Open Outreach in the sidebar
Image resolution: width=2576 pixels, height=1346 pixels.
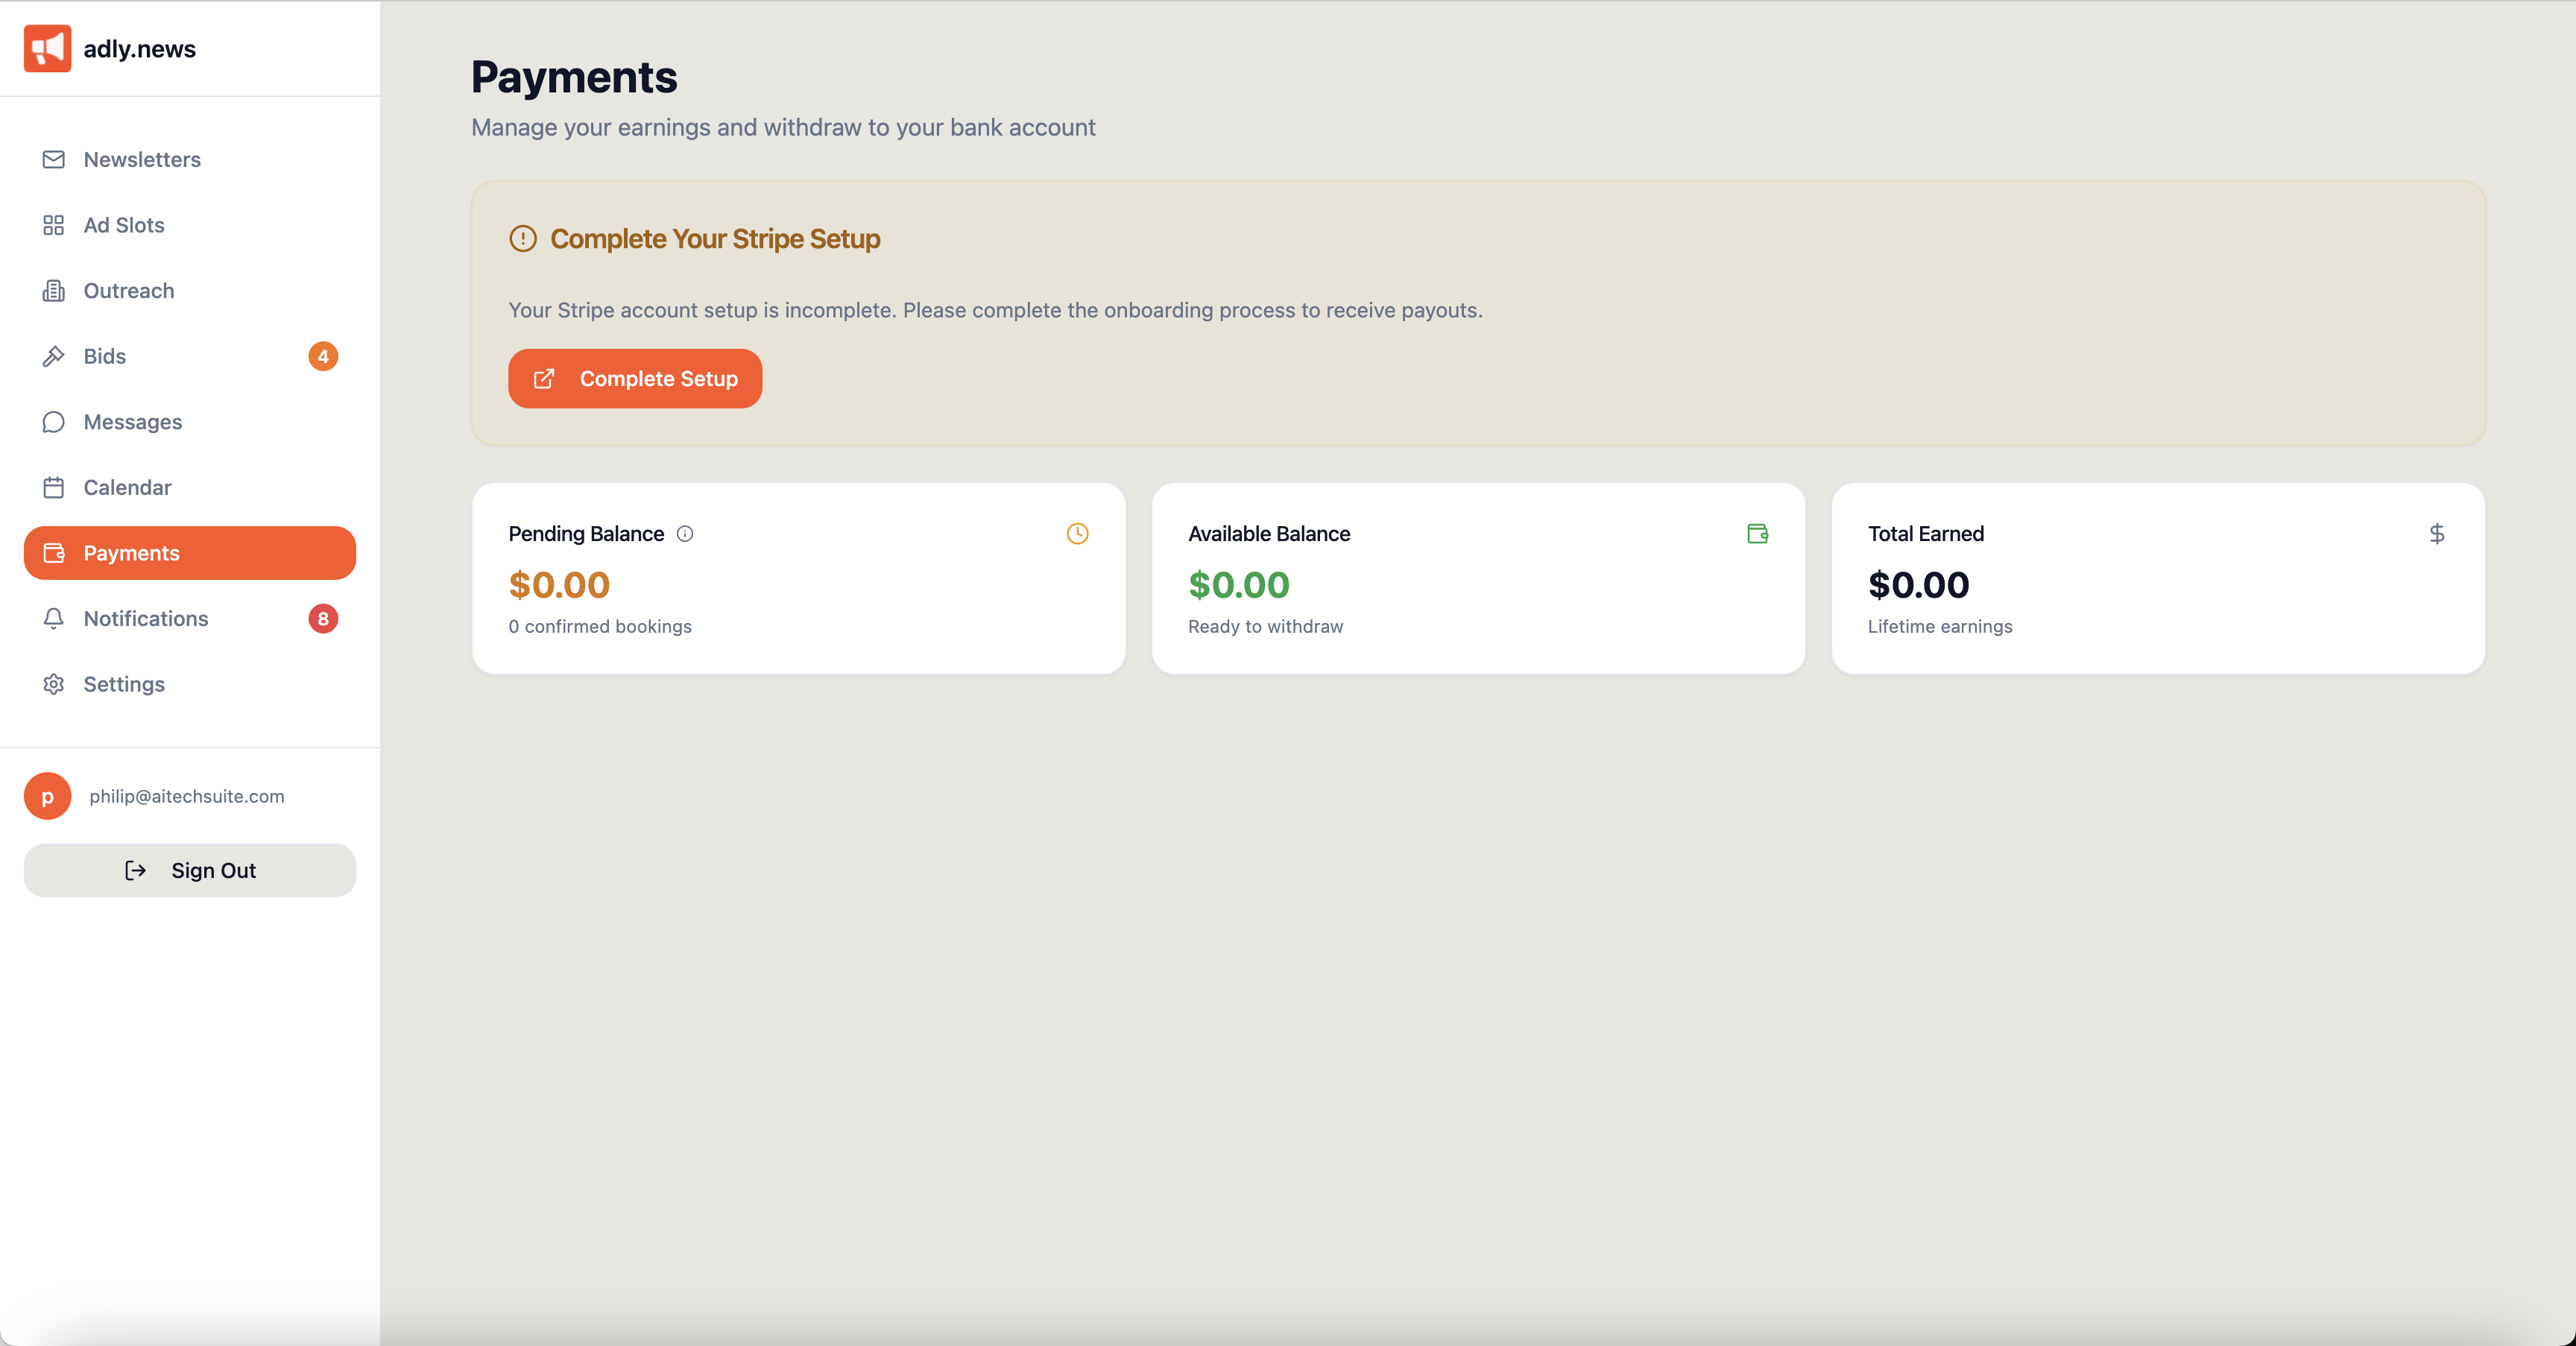click(129, 291)
